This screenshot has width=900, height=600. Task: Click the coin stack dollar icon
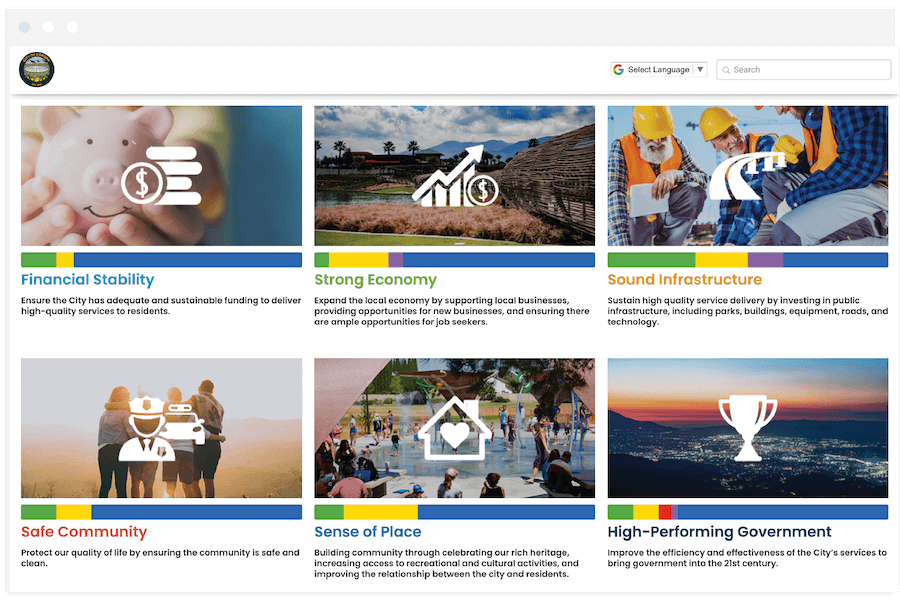tap(161, 178)
